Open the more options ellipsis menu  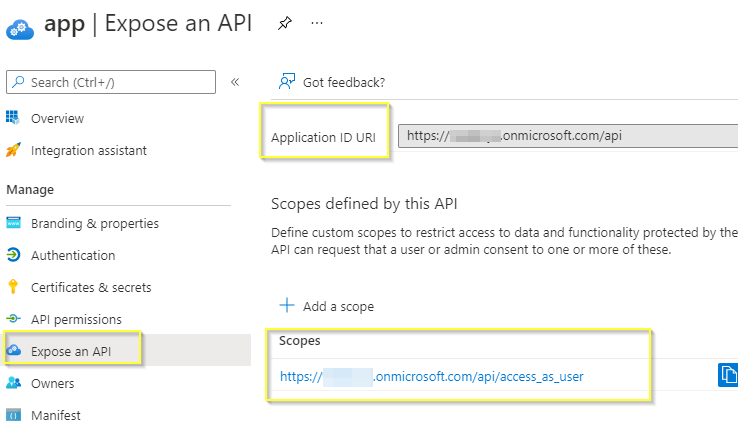317,23
